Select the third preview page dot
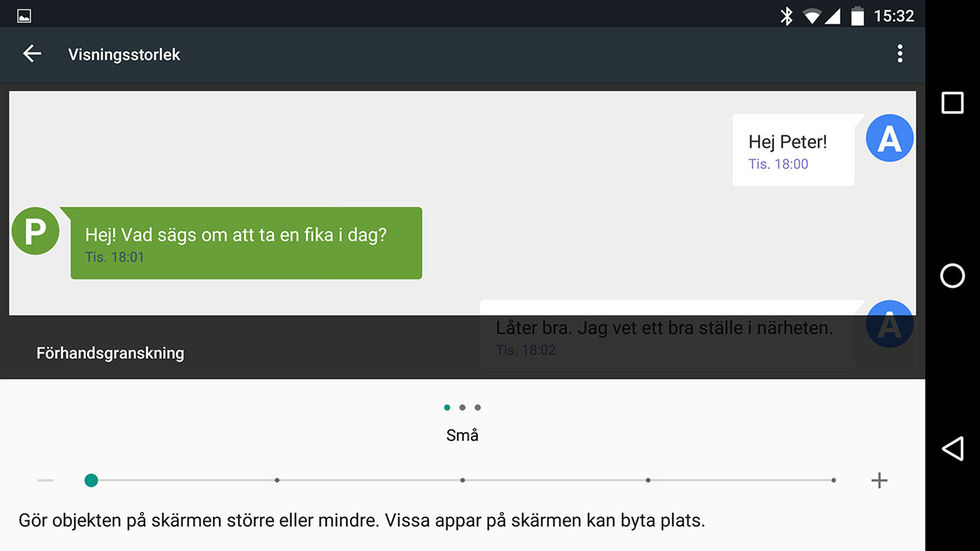 478,408
